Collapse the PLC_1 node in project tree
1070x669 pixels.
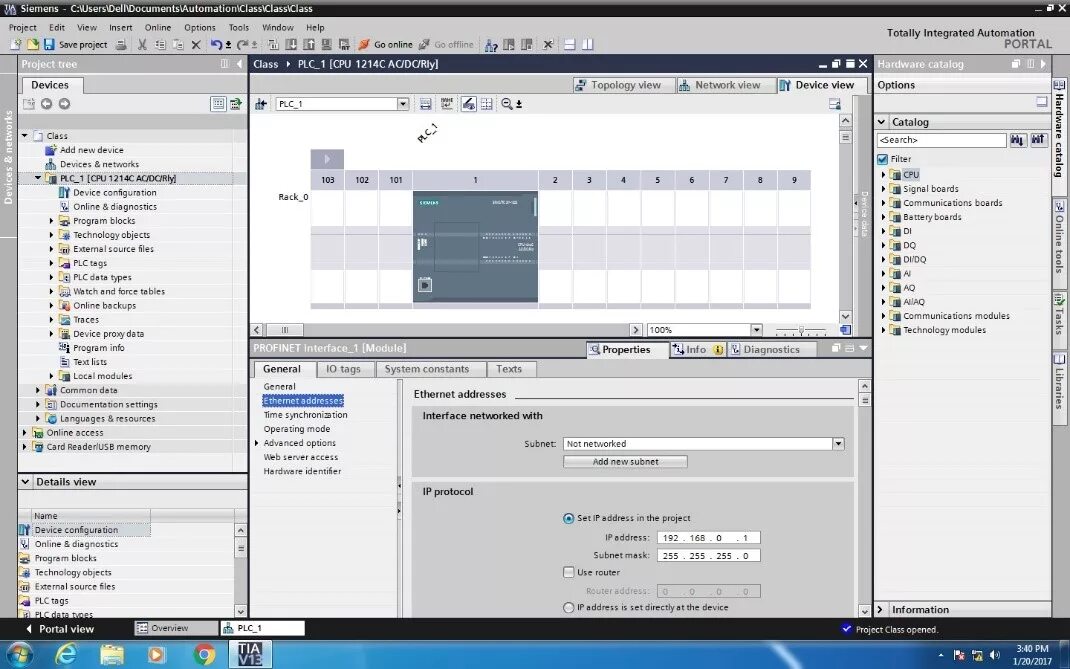pos(38,178)
